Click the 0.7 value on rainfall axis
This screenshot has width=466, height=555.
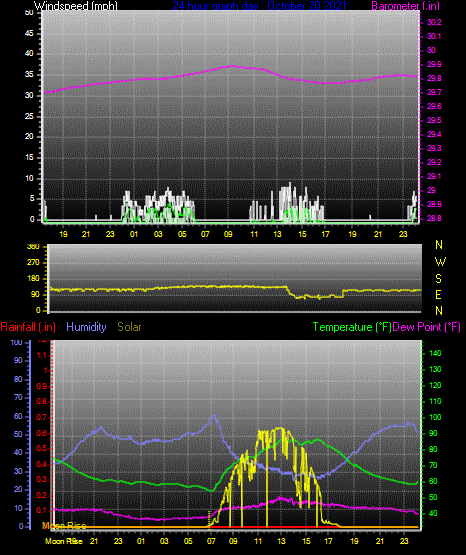(42, 417)
